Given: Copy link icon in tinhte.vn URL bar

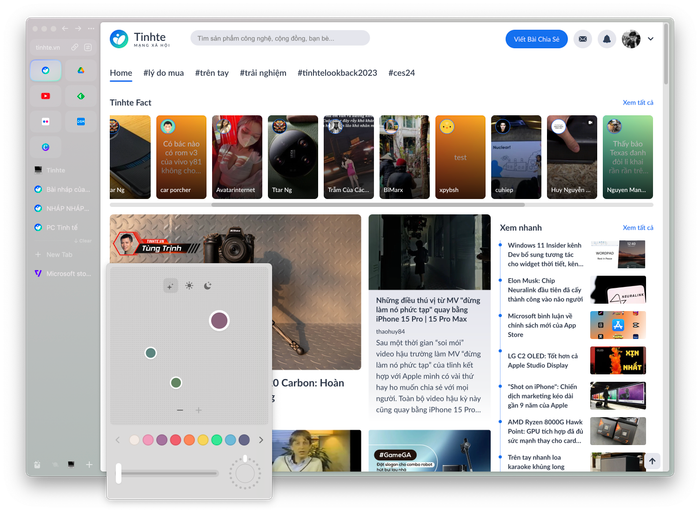Looking at the screenshot, I should [x=75, y=47].
